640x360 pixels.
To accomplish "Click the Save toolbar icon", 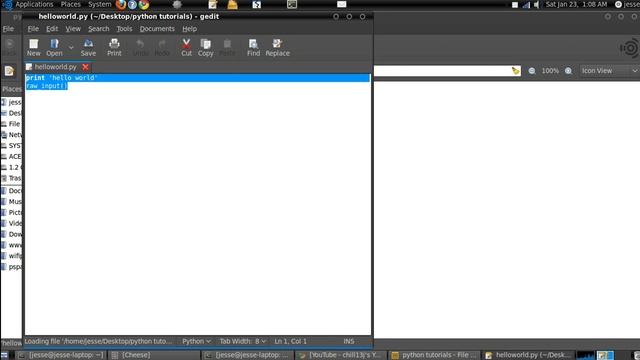I will [88, 47].
